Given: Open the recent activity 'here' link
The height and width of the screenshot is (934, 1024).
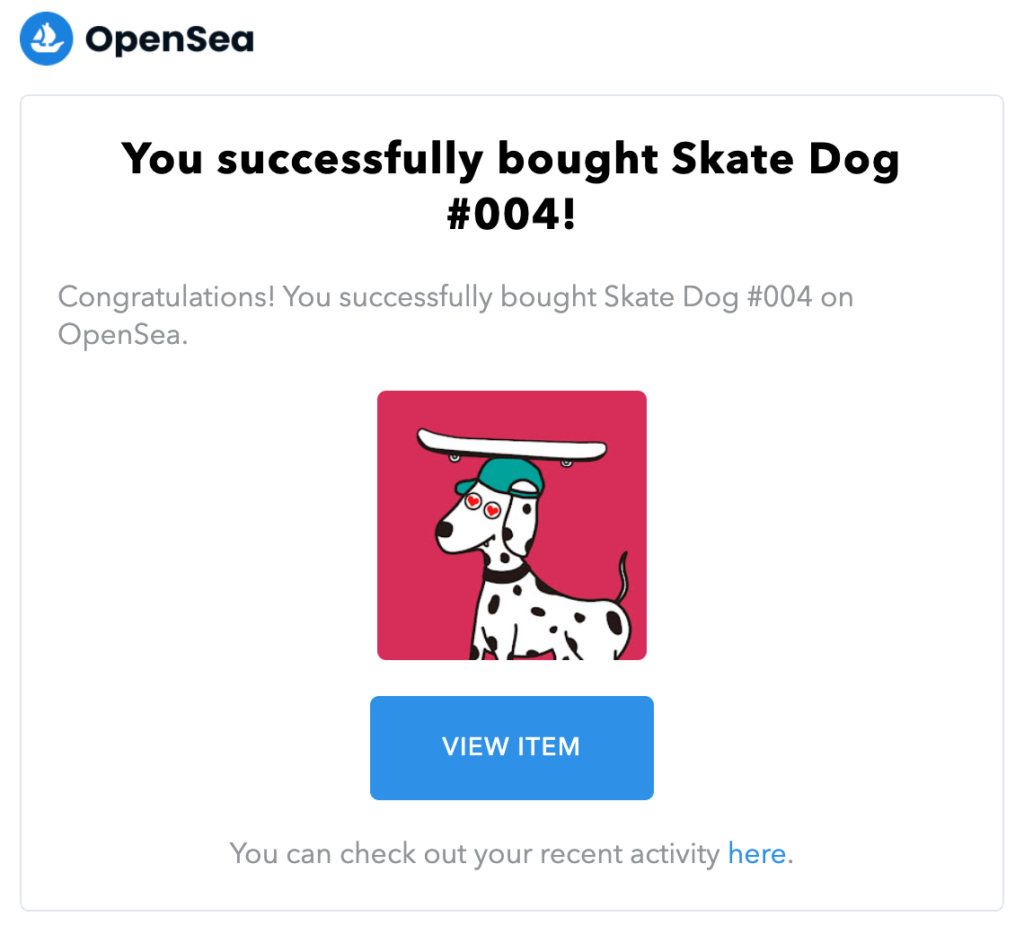Looking at the screenshot, I should pyautogui.click(x=756, y=853).
